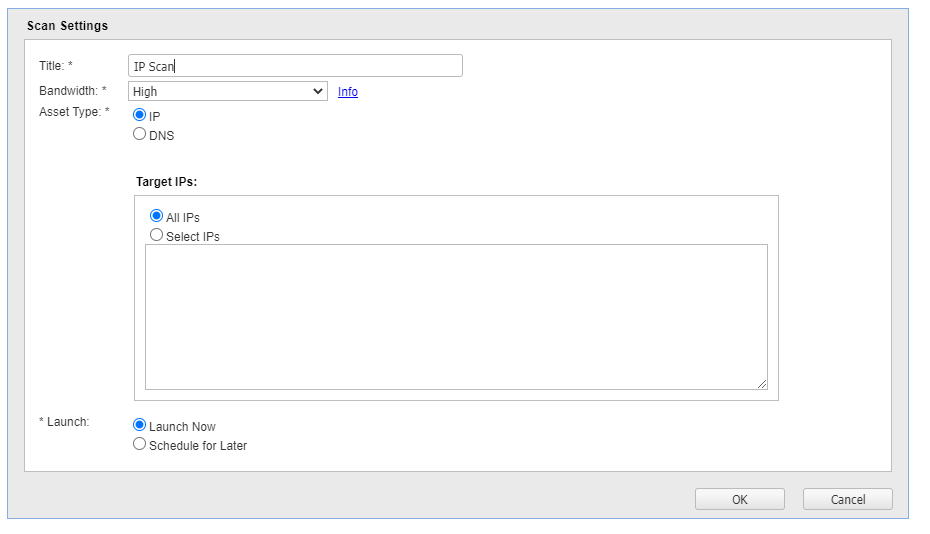The image size is (930, 534).
Task: Click the 'Target IPs:' section heading
Action: click(x=166, y=182)
